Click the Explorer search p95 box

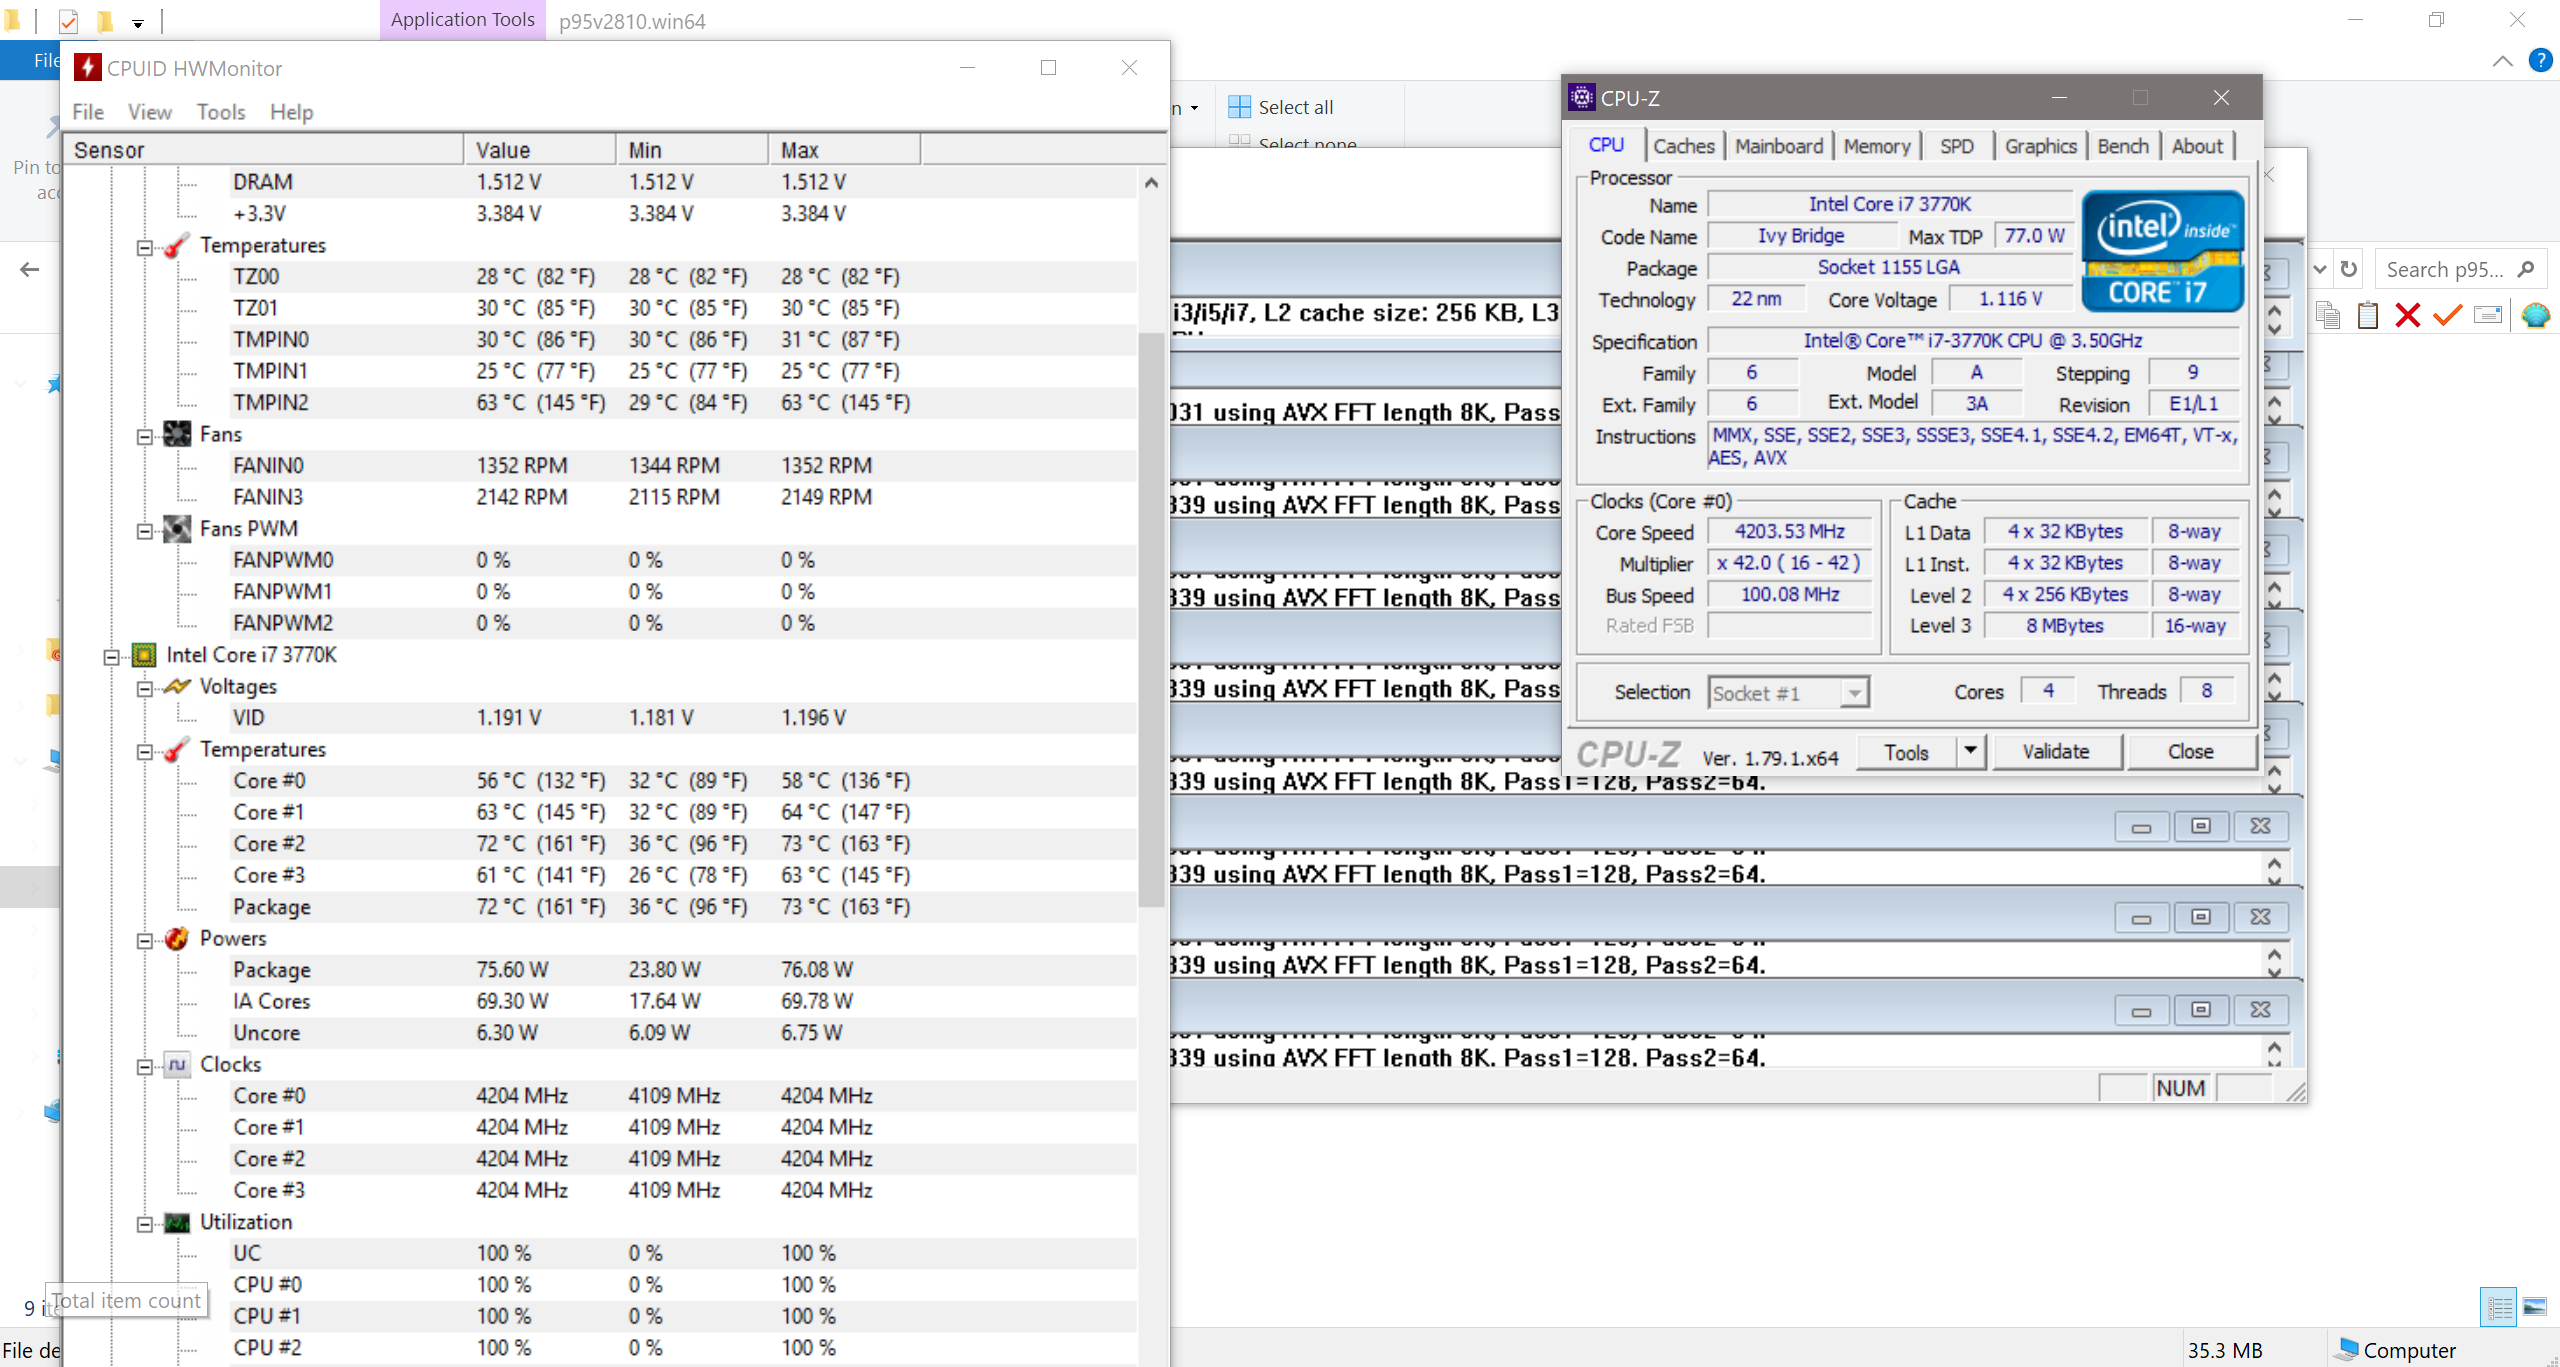2460,269
